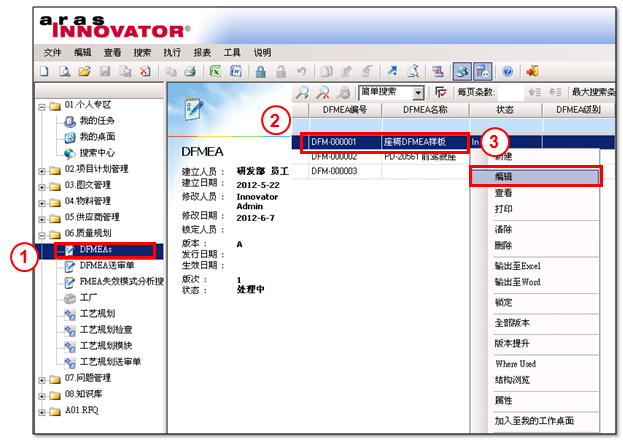
Task: Click the building layout toggle icon
Action: click(482, 72)
